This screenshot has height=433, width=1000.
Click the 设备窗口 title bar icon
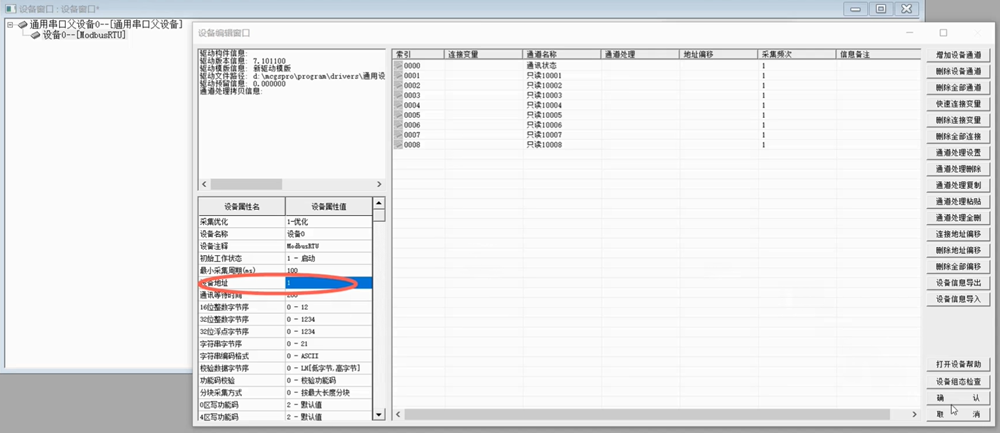(x=10, y=8)
